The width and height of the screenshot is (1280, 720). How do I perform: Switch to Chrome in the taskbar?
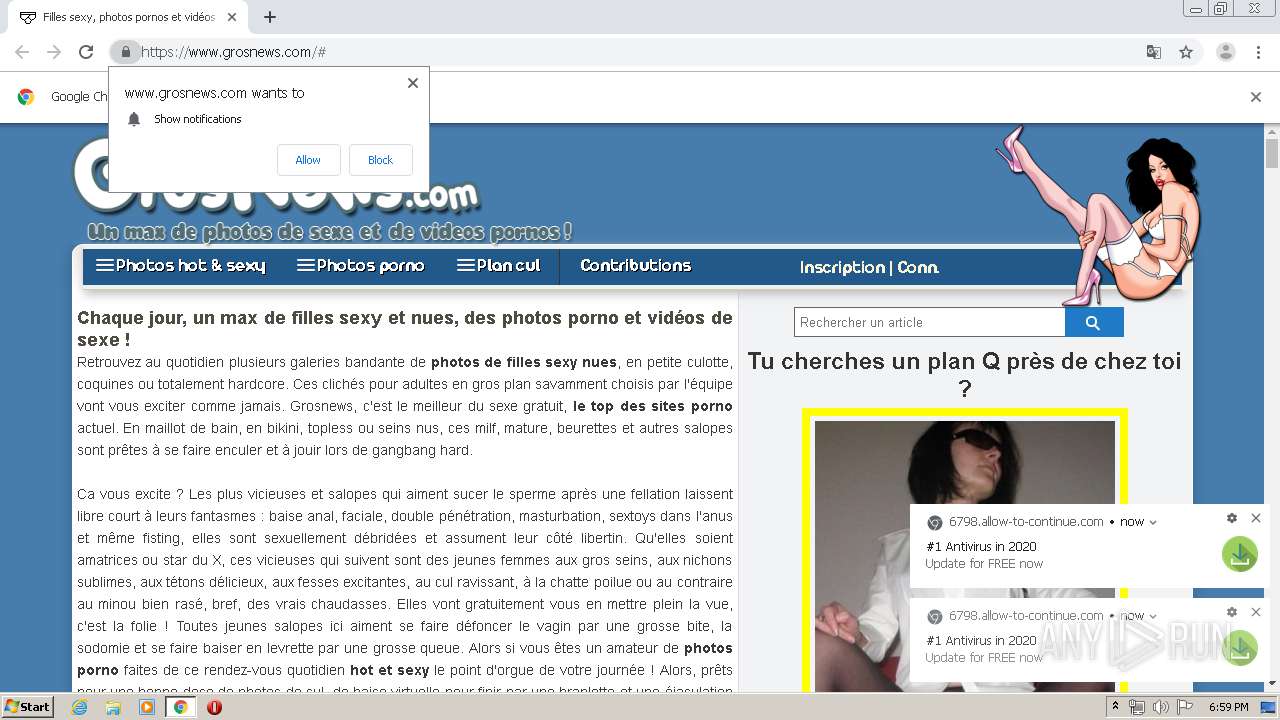181,707
